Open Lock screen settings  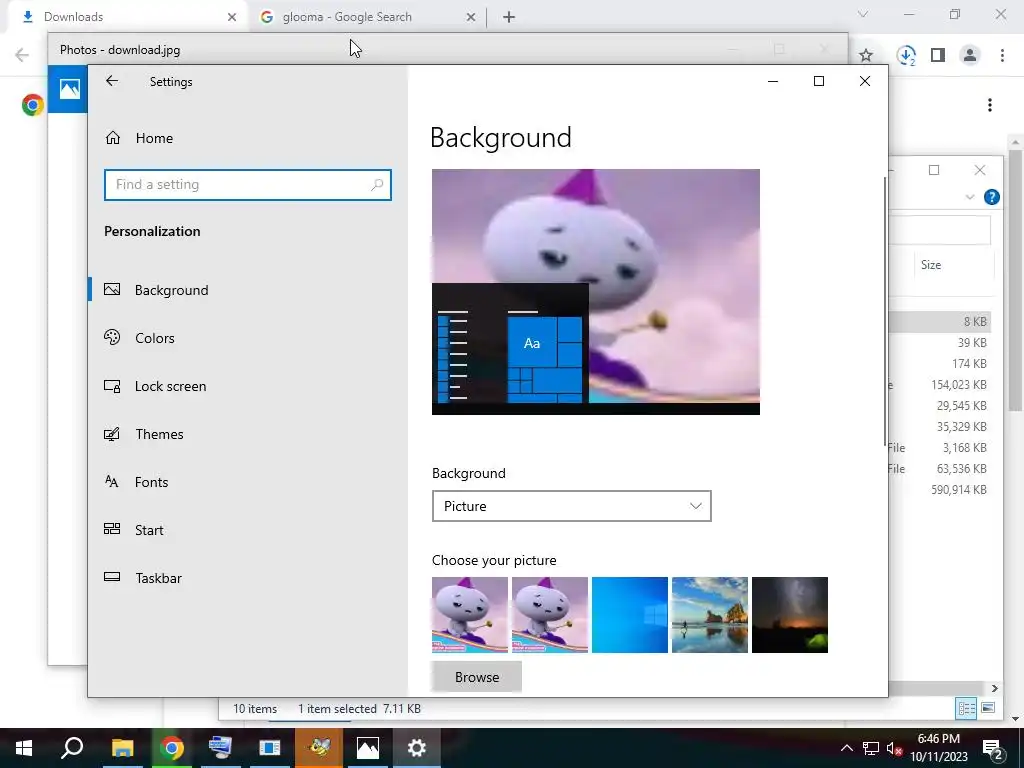click(x=170, y=386)
